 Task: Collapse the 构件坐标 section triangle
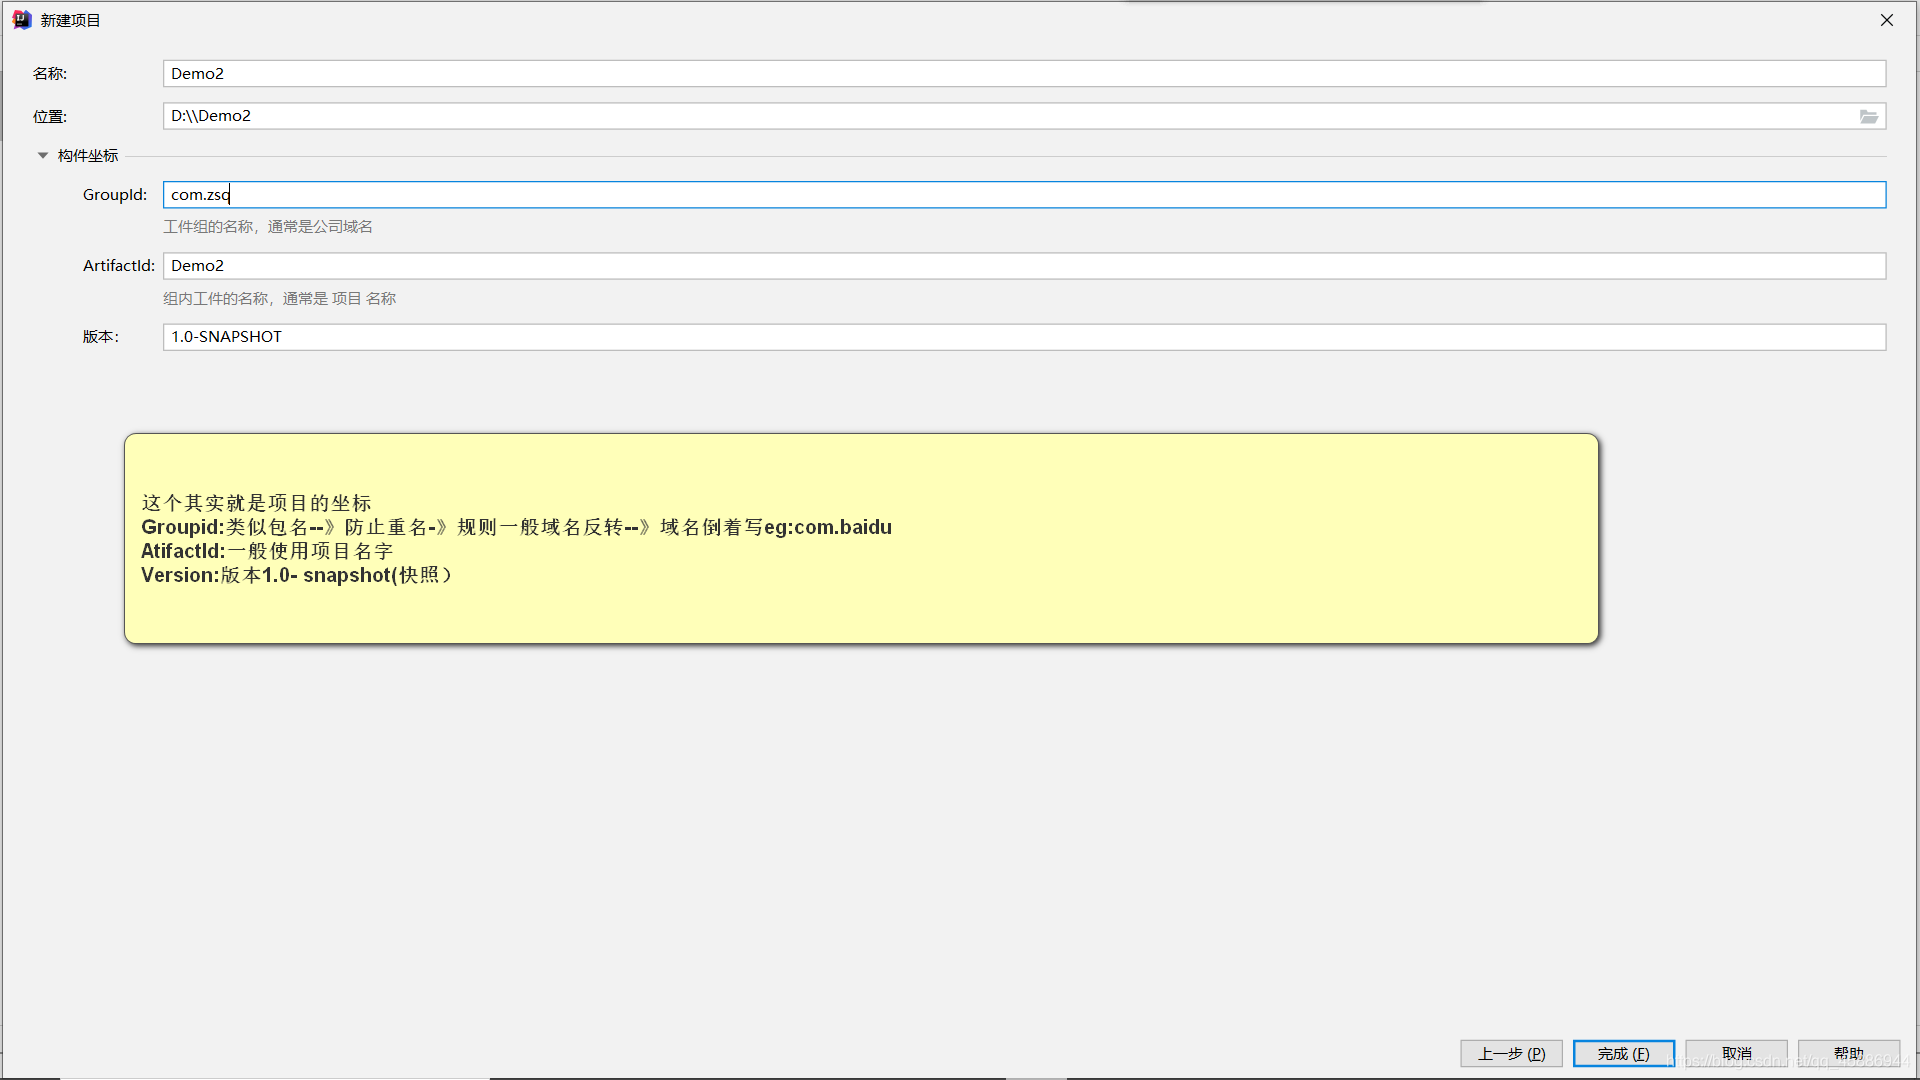[43, 156]
